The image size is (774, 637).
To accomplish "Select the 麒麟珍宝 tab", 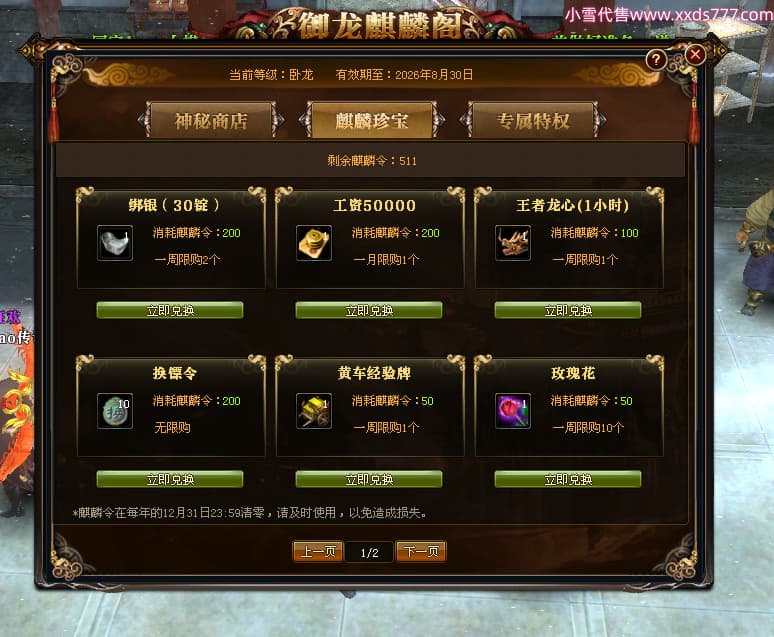I will 372,120.
